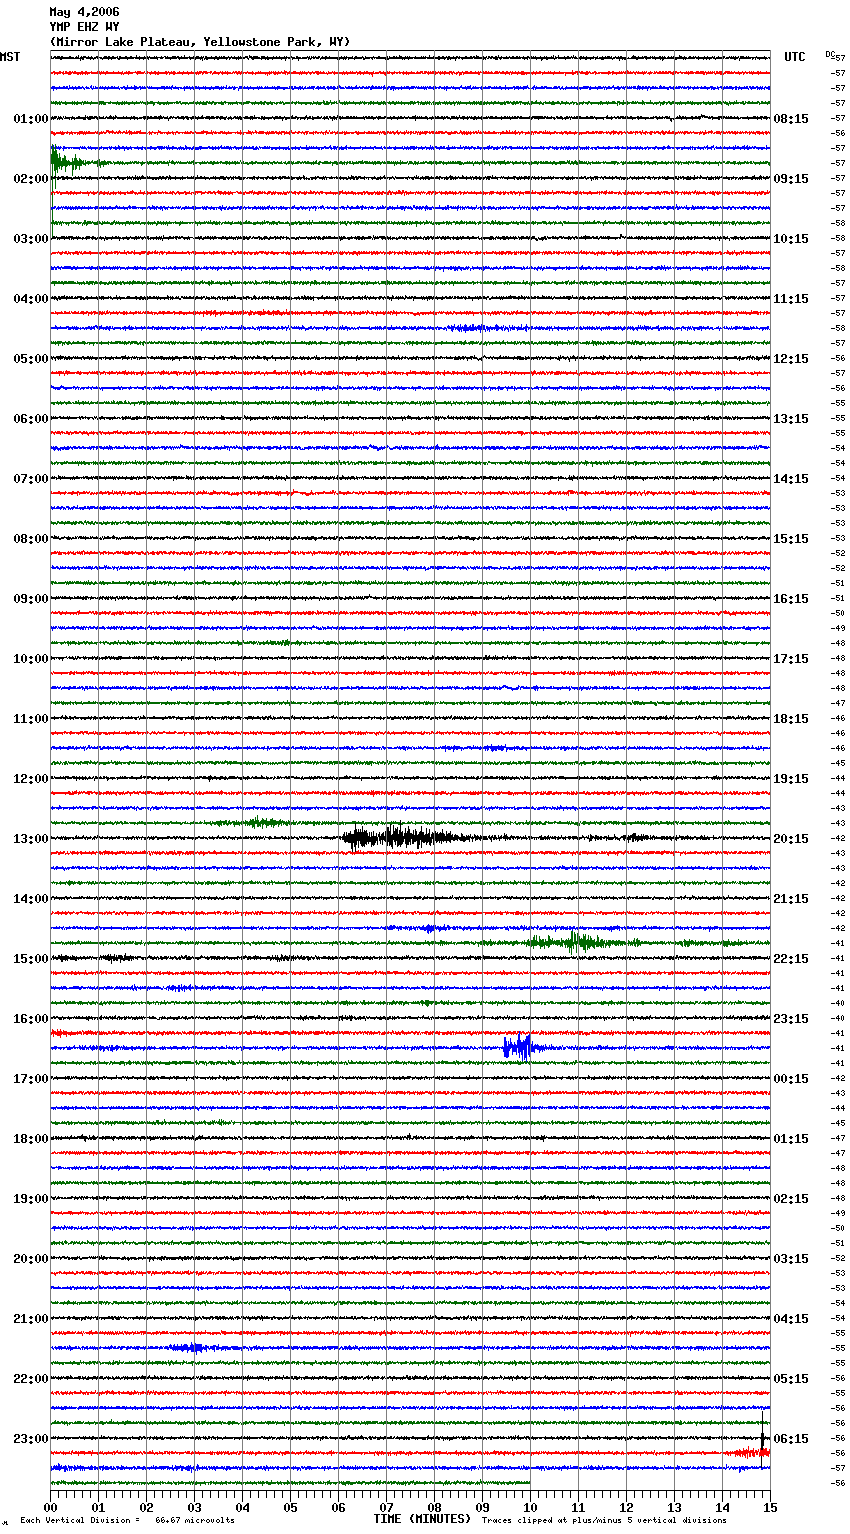Click the 02:15 UTC time label
The width and height of the screenshot is (850, 1534).
791,1199
